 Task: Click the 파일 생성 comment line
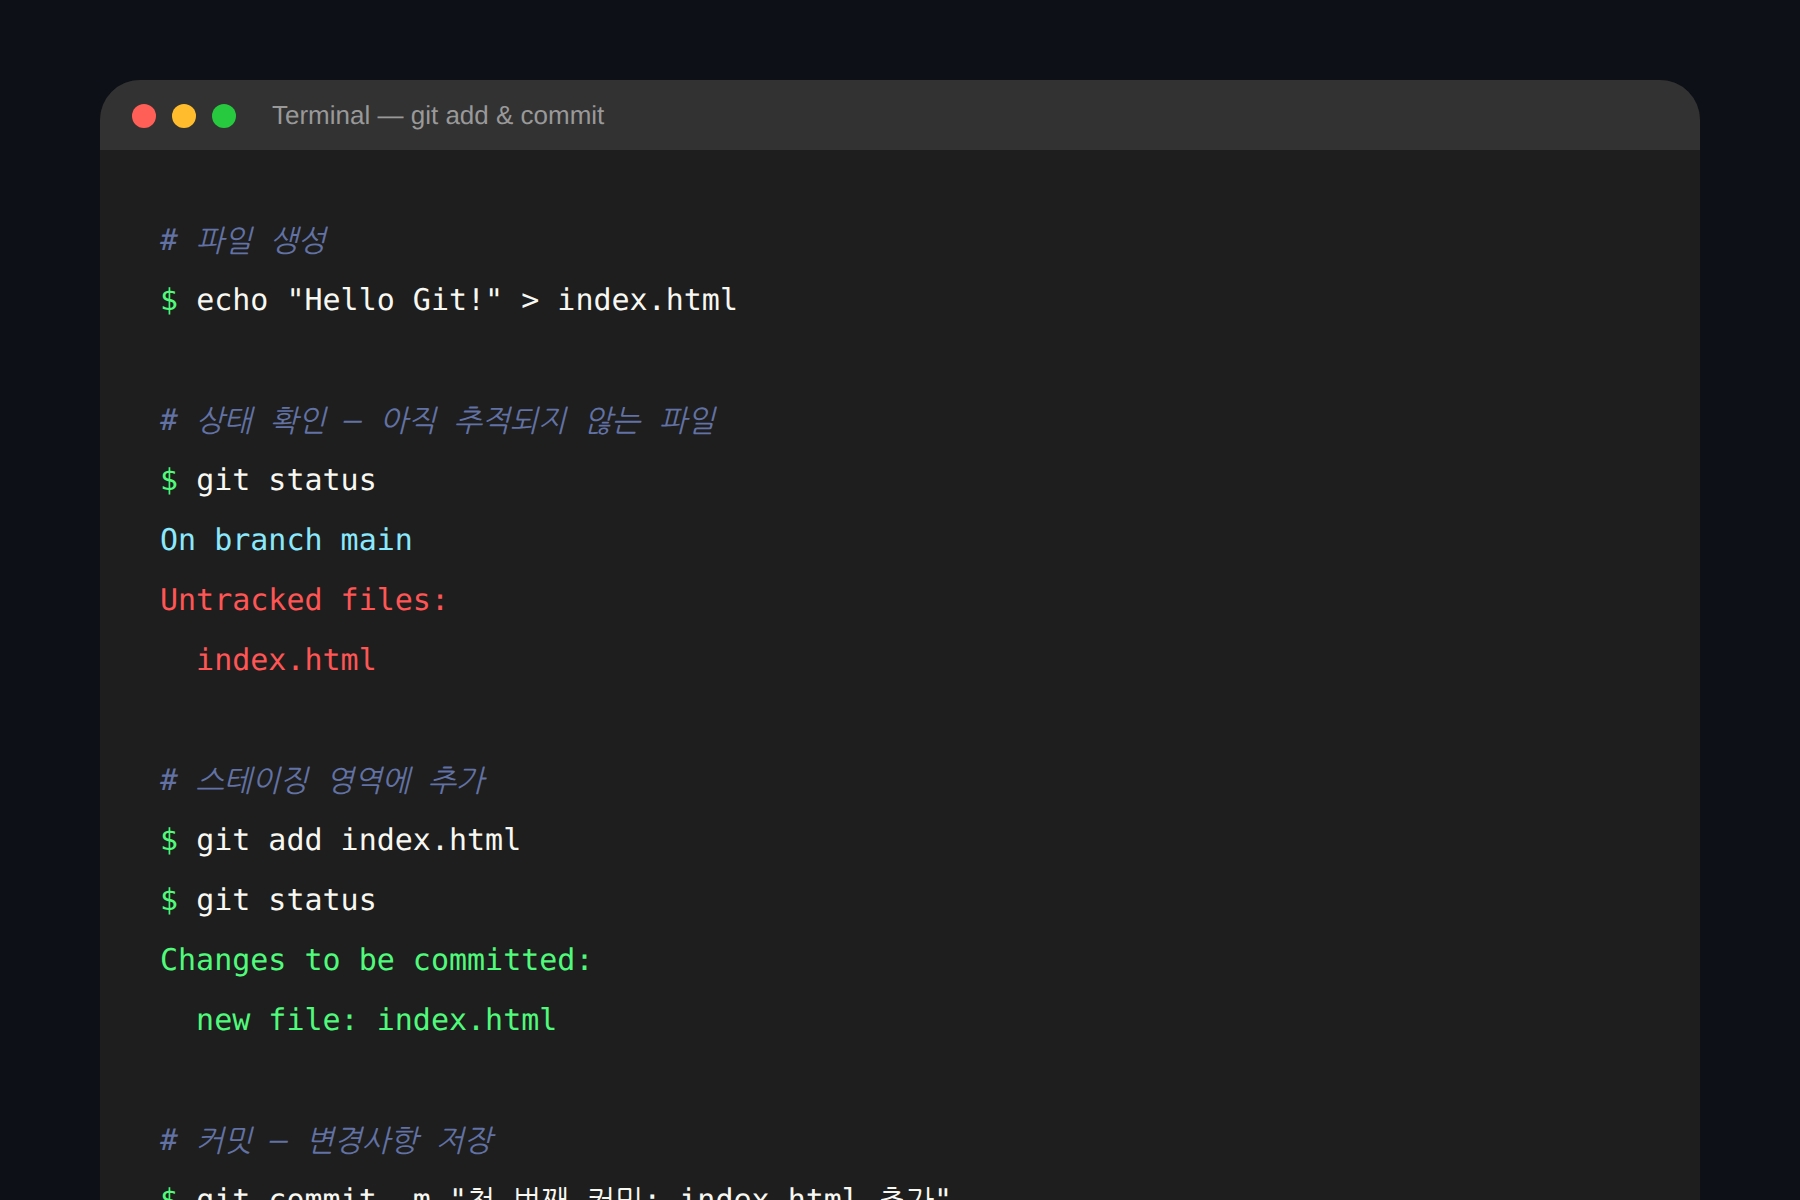point(245,238)
